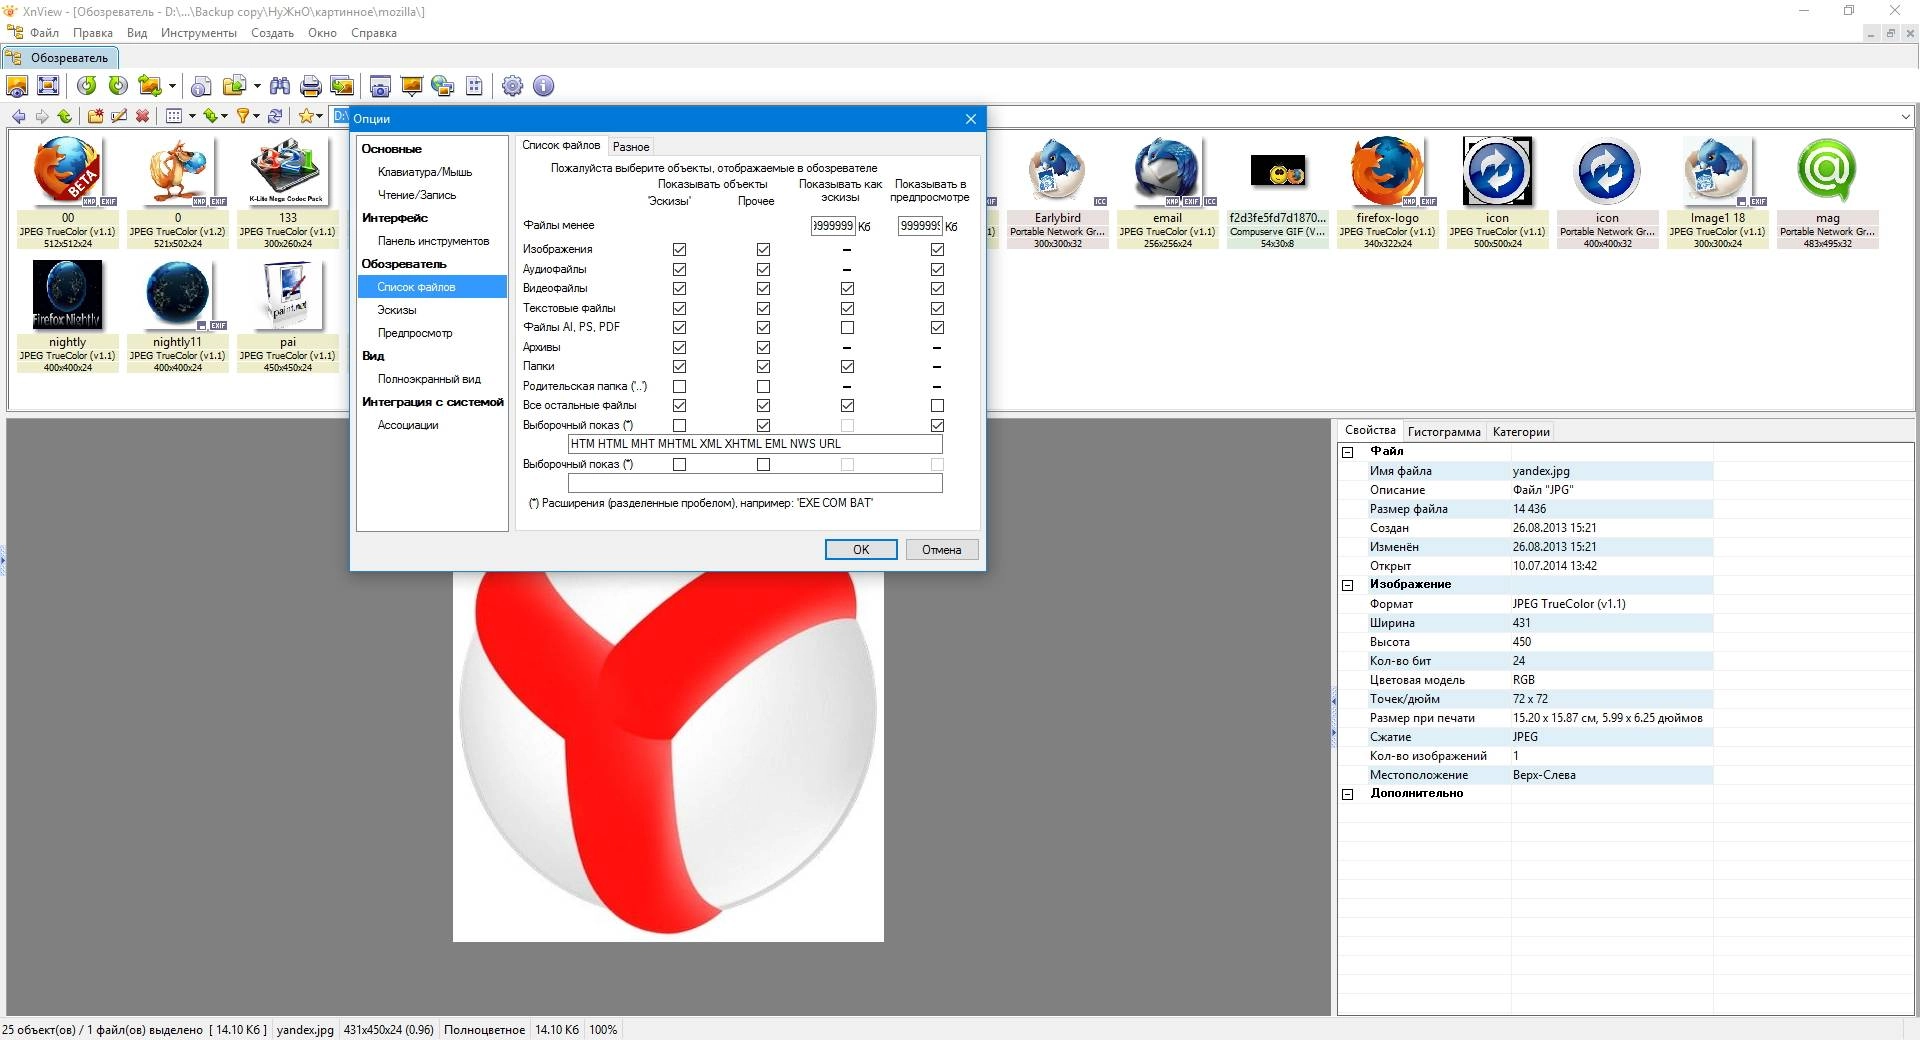1920x1040 pixels.
Task: Toggle Архивы checkbox under Эскизы column
Action: 680,347
